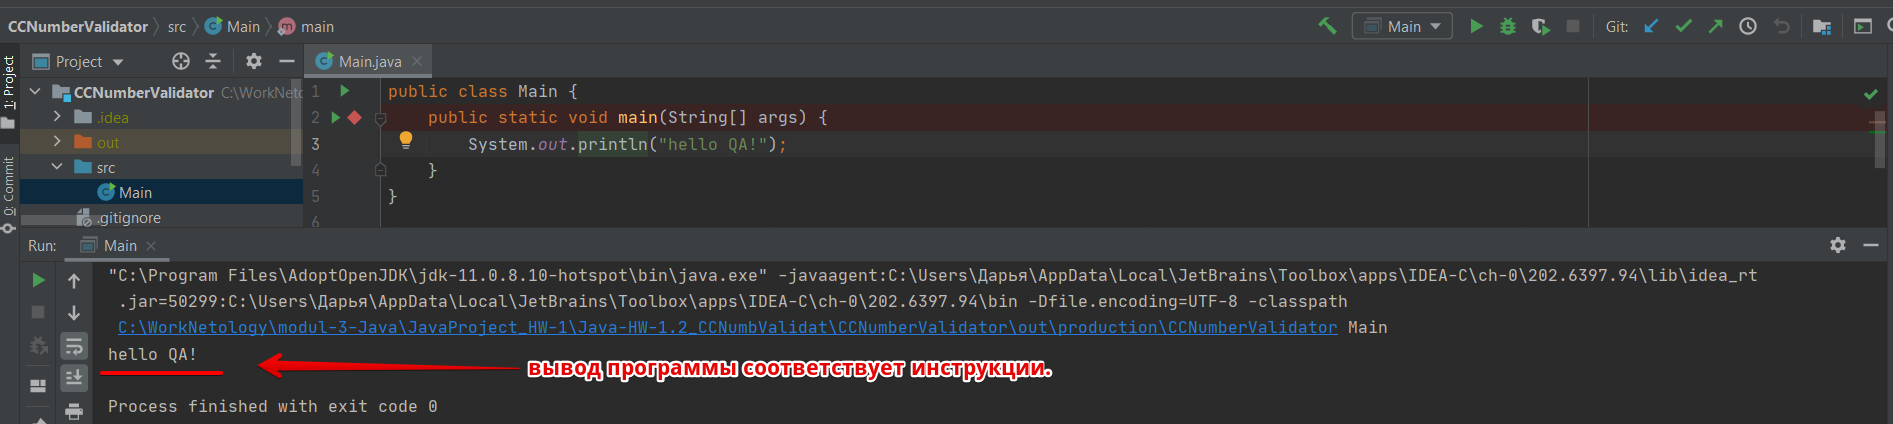The height and width of the screenshot is (424, 1893).
Task: Click the run gutter arrow on line 2
Action: 337,117
